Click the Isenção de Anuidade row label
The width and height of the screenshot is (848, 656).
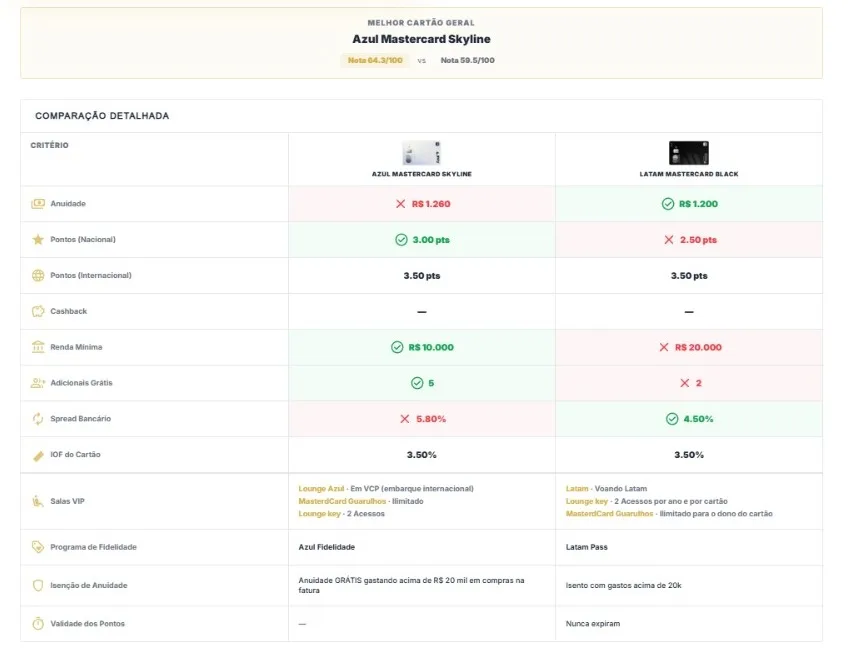pyautogui.click(x=89, y=585)
